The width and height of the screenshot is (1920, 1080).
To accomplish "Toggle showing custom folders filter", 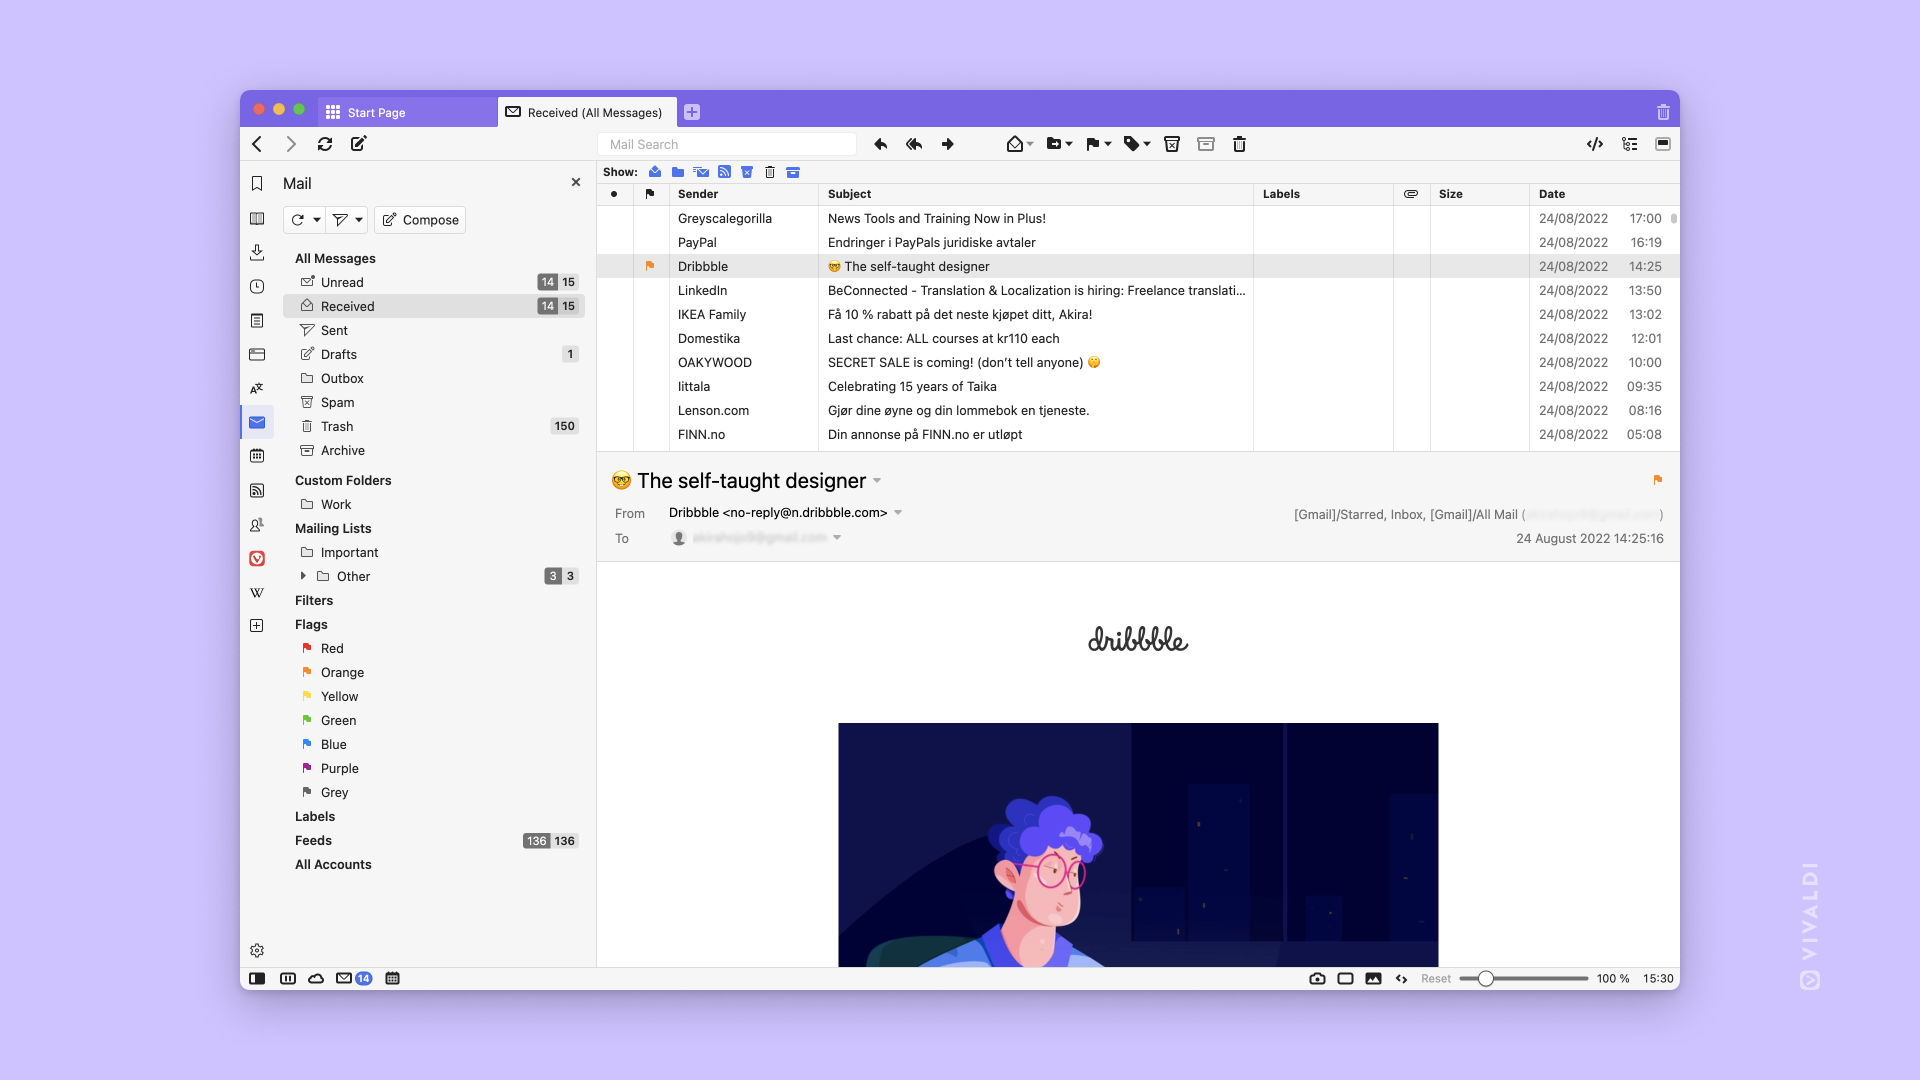I will click(x=678, y=172).
